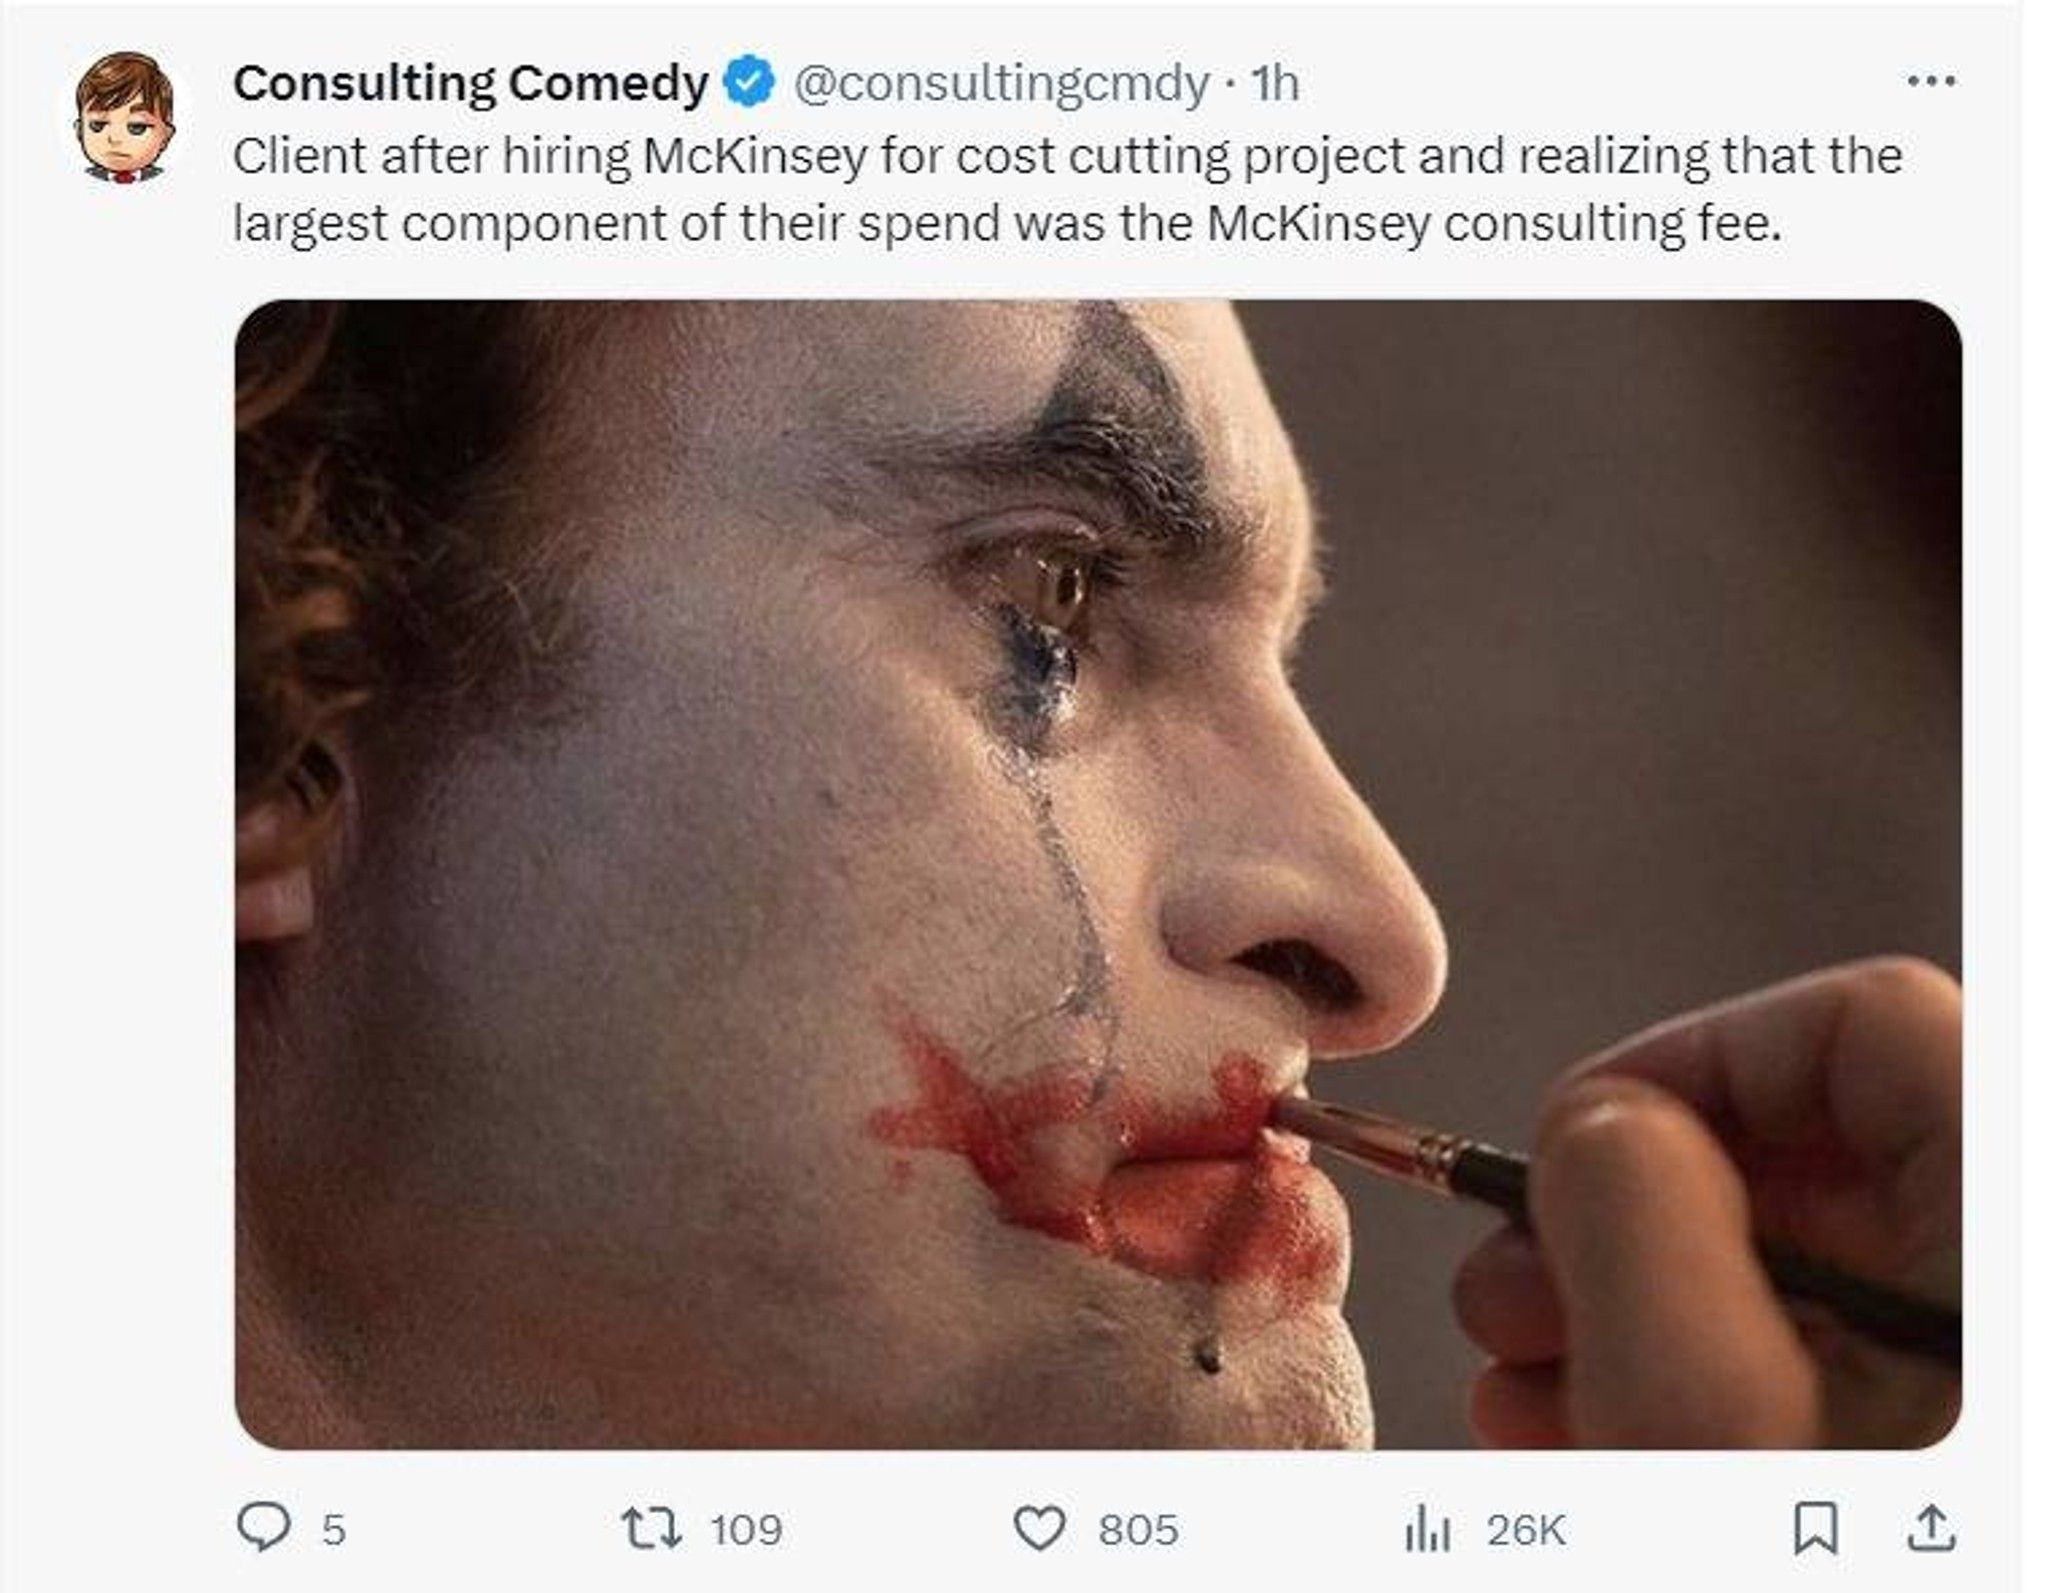Click the repost count 109
This screenshot has width=2048, height=1593.
pyautogui.click(x=746, y=1530)
